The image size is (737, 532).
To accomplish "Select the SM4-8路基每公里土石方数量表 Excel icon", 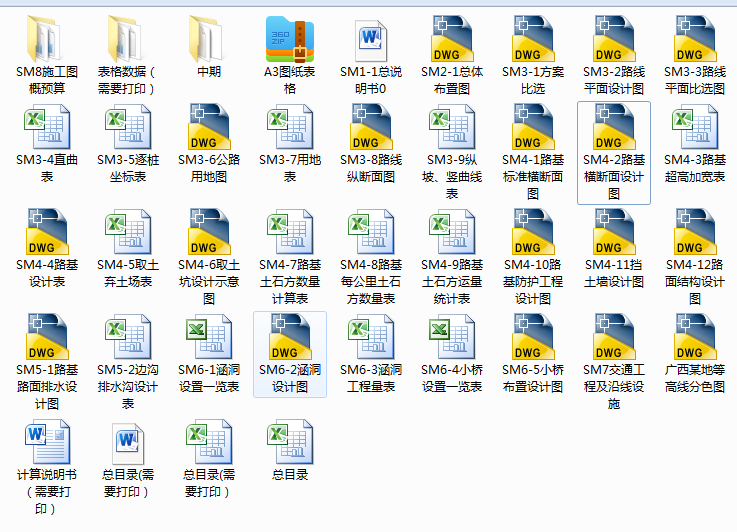I will (x=371, y=232).
